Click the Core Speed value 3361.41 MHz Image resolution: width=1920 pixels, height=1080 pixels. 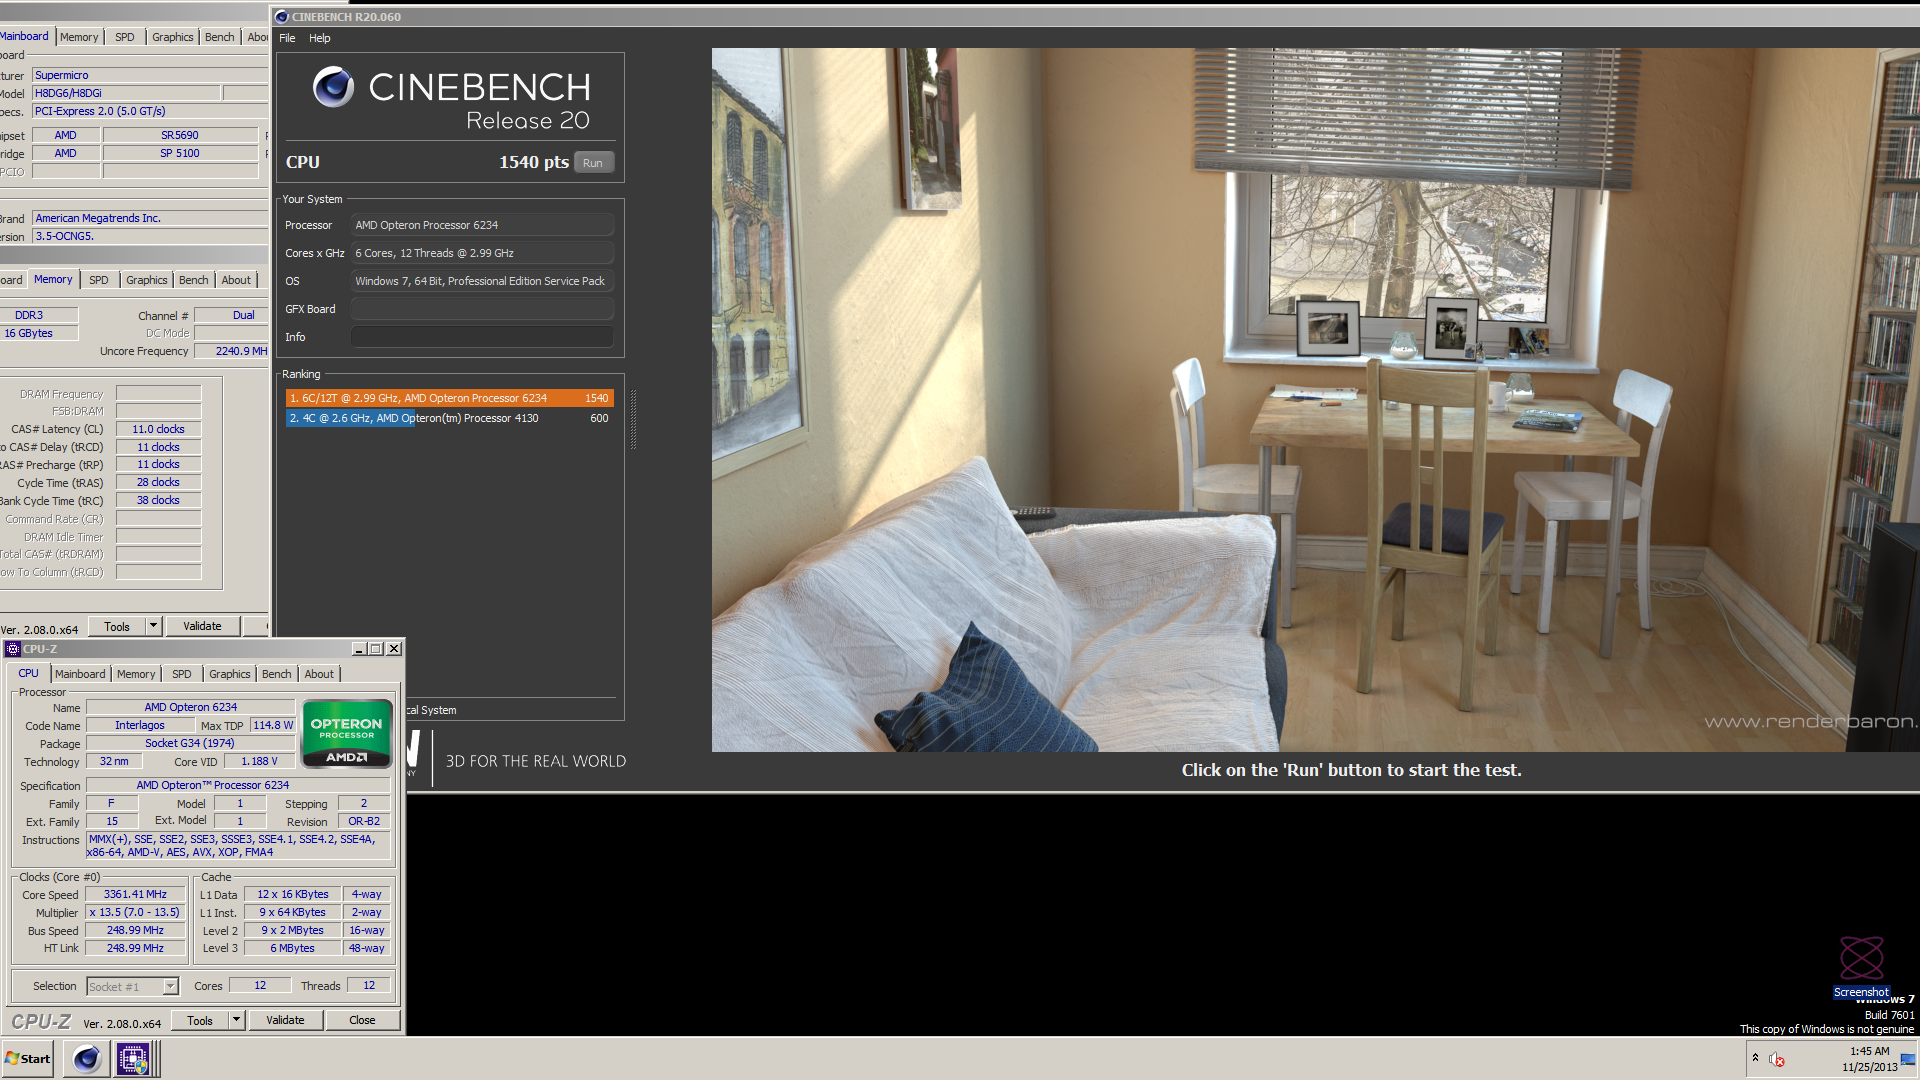pos(135,894)
